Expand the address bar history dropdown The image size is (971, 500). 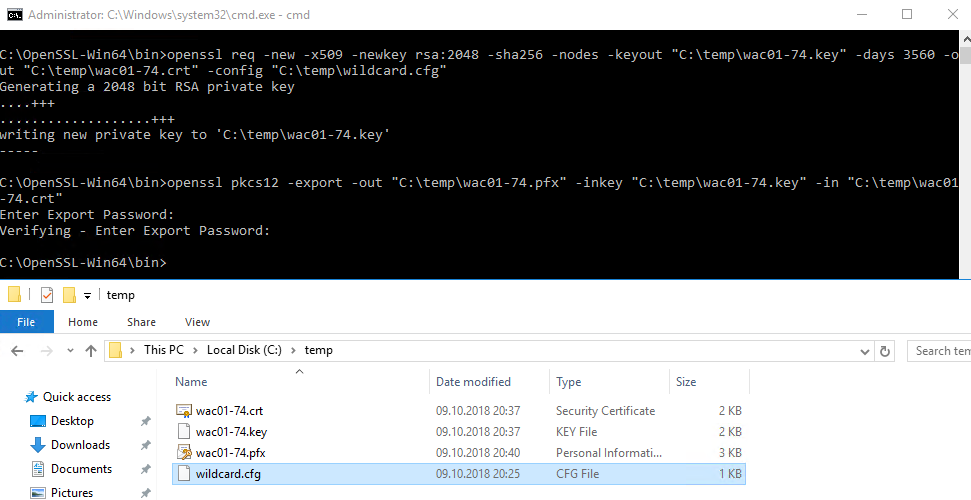point(865,351)
